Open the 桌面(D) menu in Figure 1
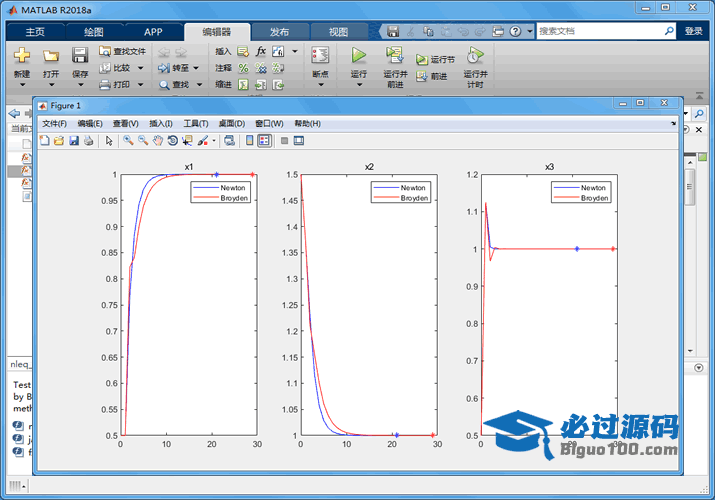 [x=232, y=124]
